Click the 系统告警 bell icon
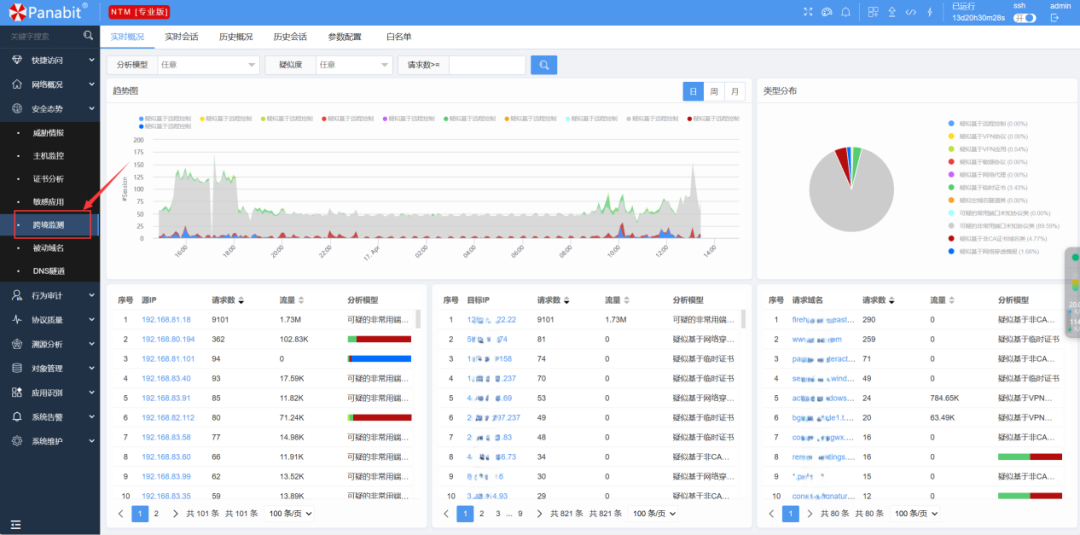This screenshot has height=535, width=1080. pyautogui.click(x=17, y=417)
